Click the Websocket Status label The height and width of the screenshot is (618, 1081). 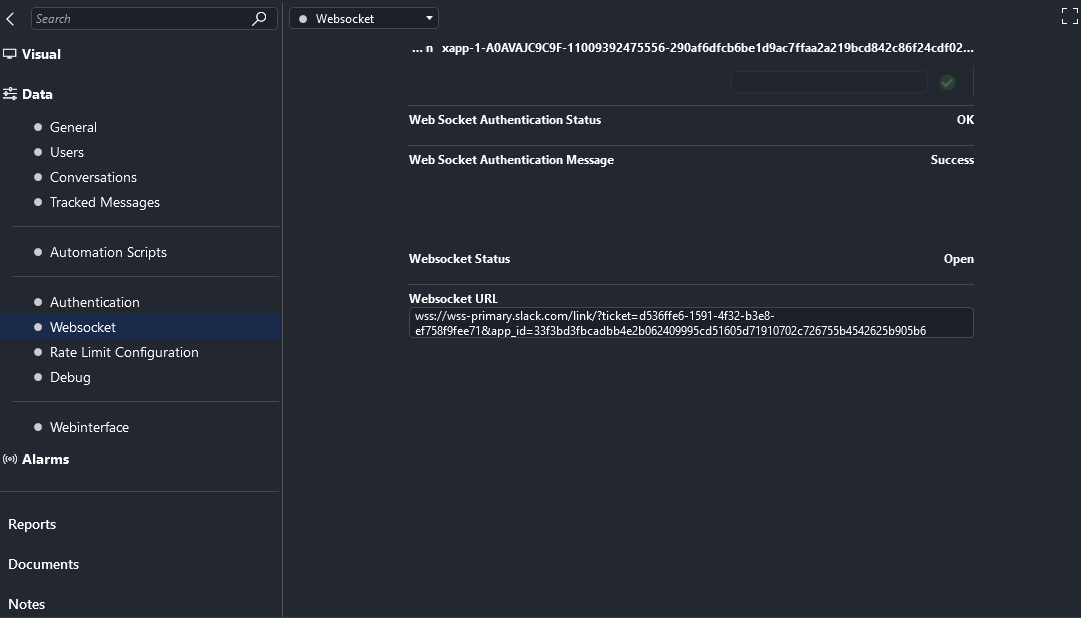pyautogui.click(x=459, y=259)
